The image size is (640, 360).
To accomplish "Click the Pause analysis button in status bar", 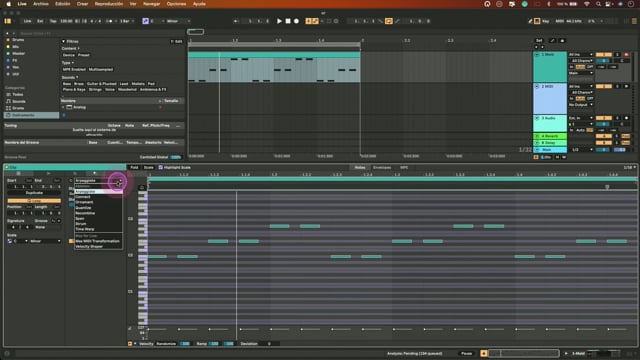I will pos(467,353).
